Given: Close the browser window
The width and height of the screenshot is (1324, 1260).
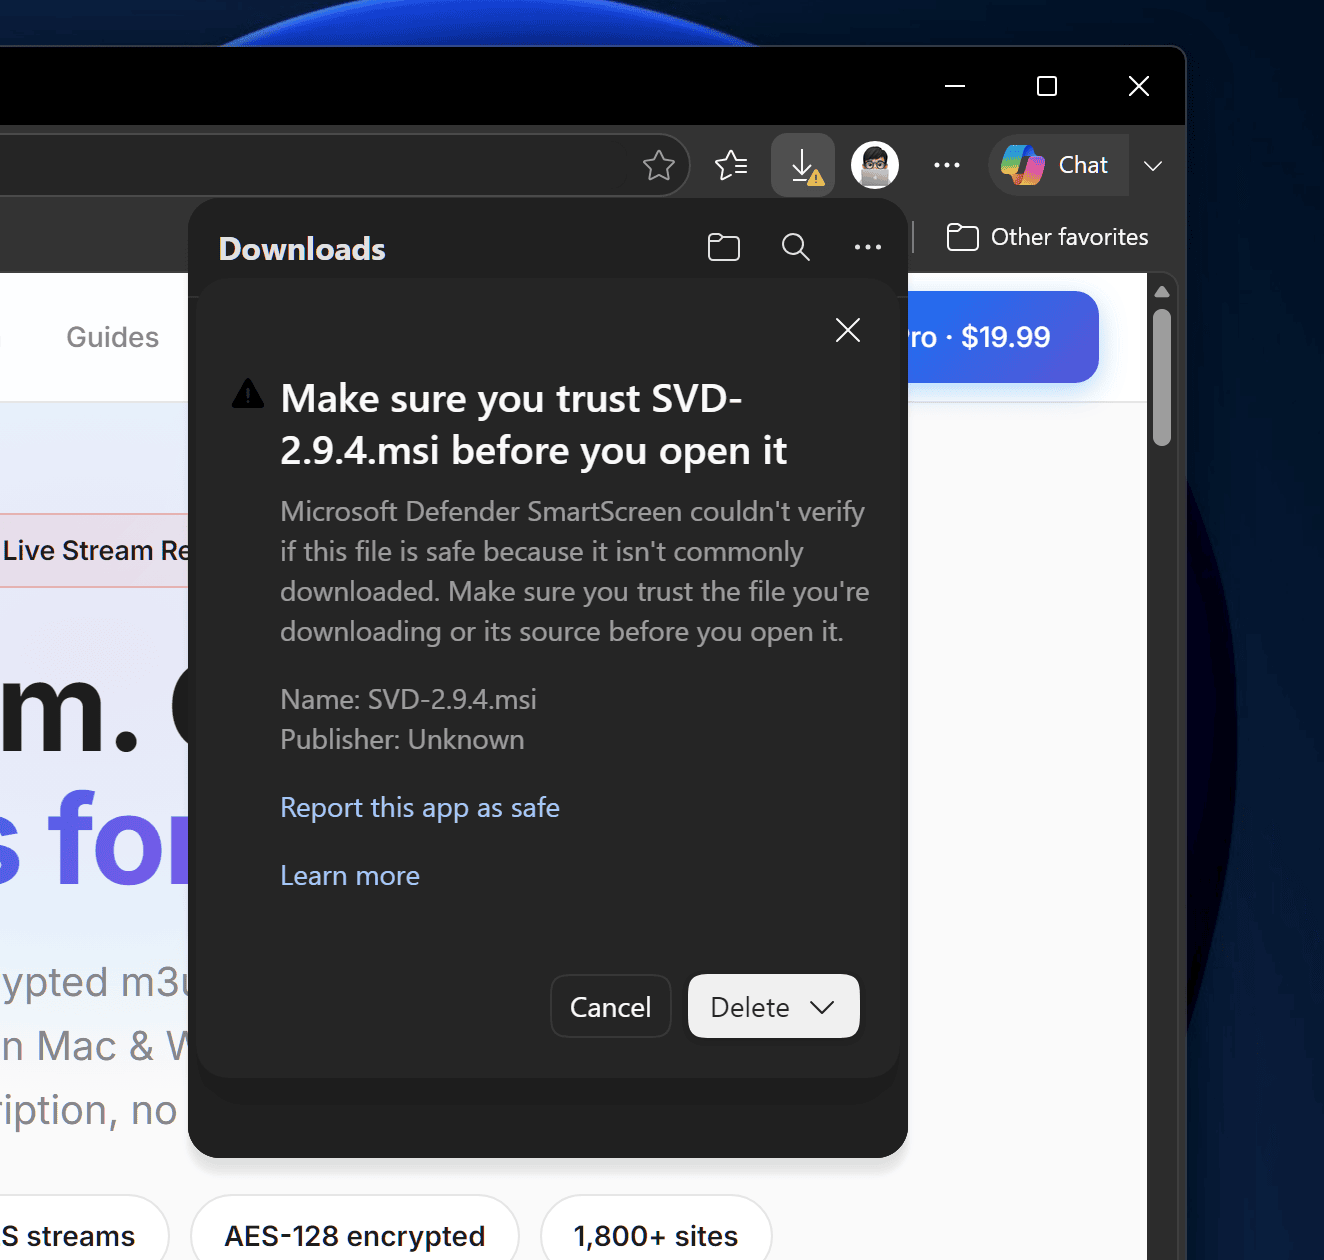Looking at the screenshot, I should click(1139, 86).
